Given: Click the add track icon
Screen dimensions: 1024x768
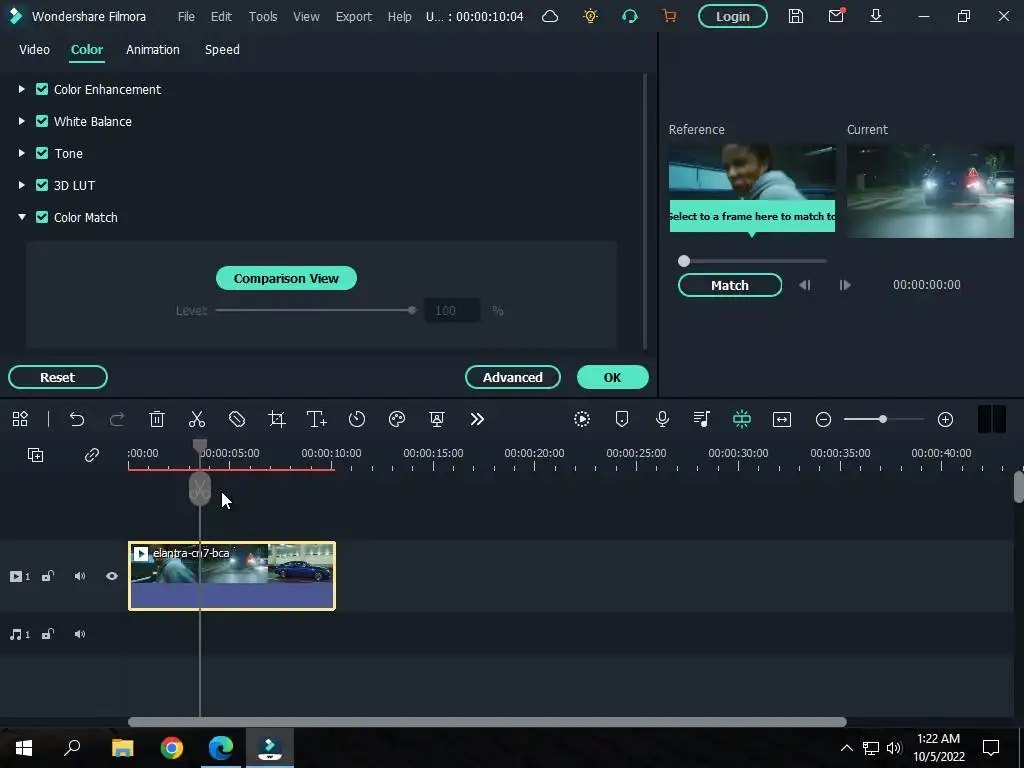Looking at the screenshot, I should [35, 455].
